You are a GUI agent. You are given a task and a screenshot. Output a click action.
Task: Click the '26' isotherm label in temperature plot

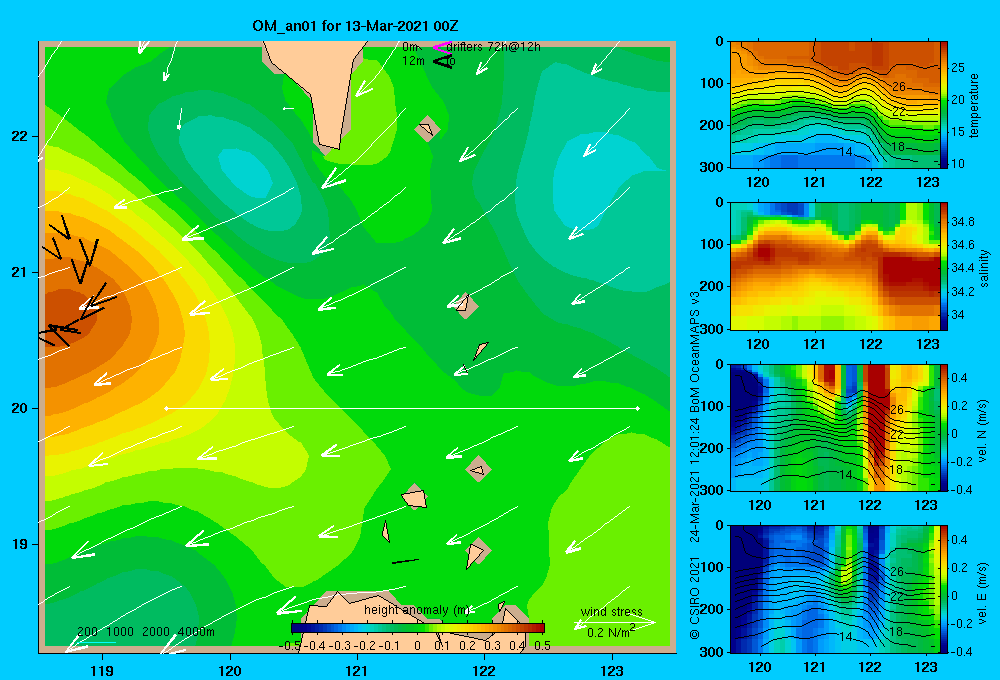click(898, 86)
